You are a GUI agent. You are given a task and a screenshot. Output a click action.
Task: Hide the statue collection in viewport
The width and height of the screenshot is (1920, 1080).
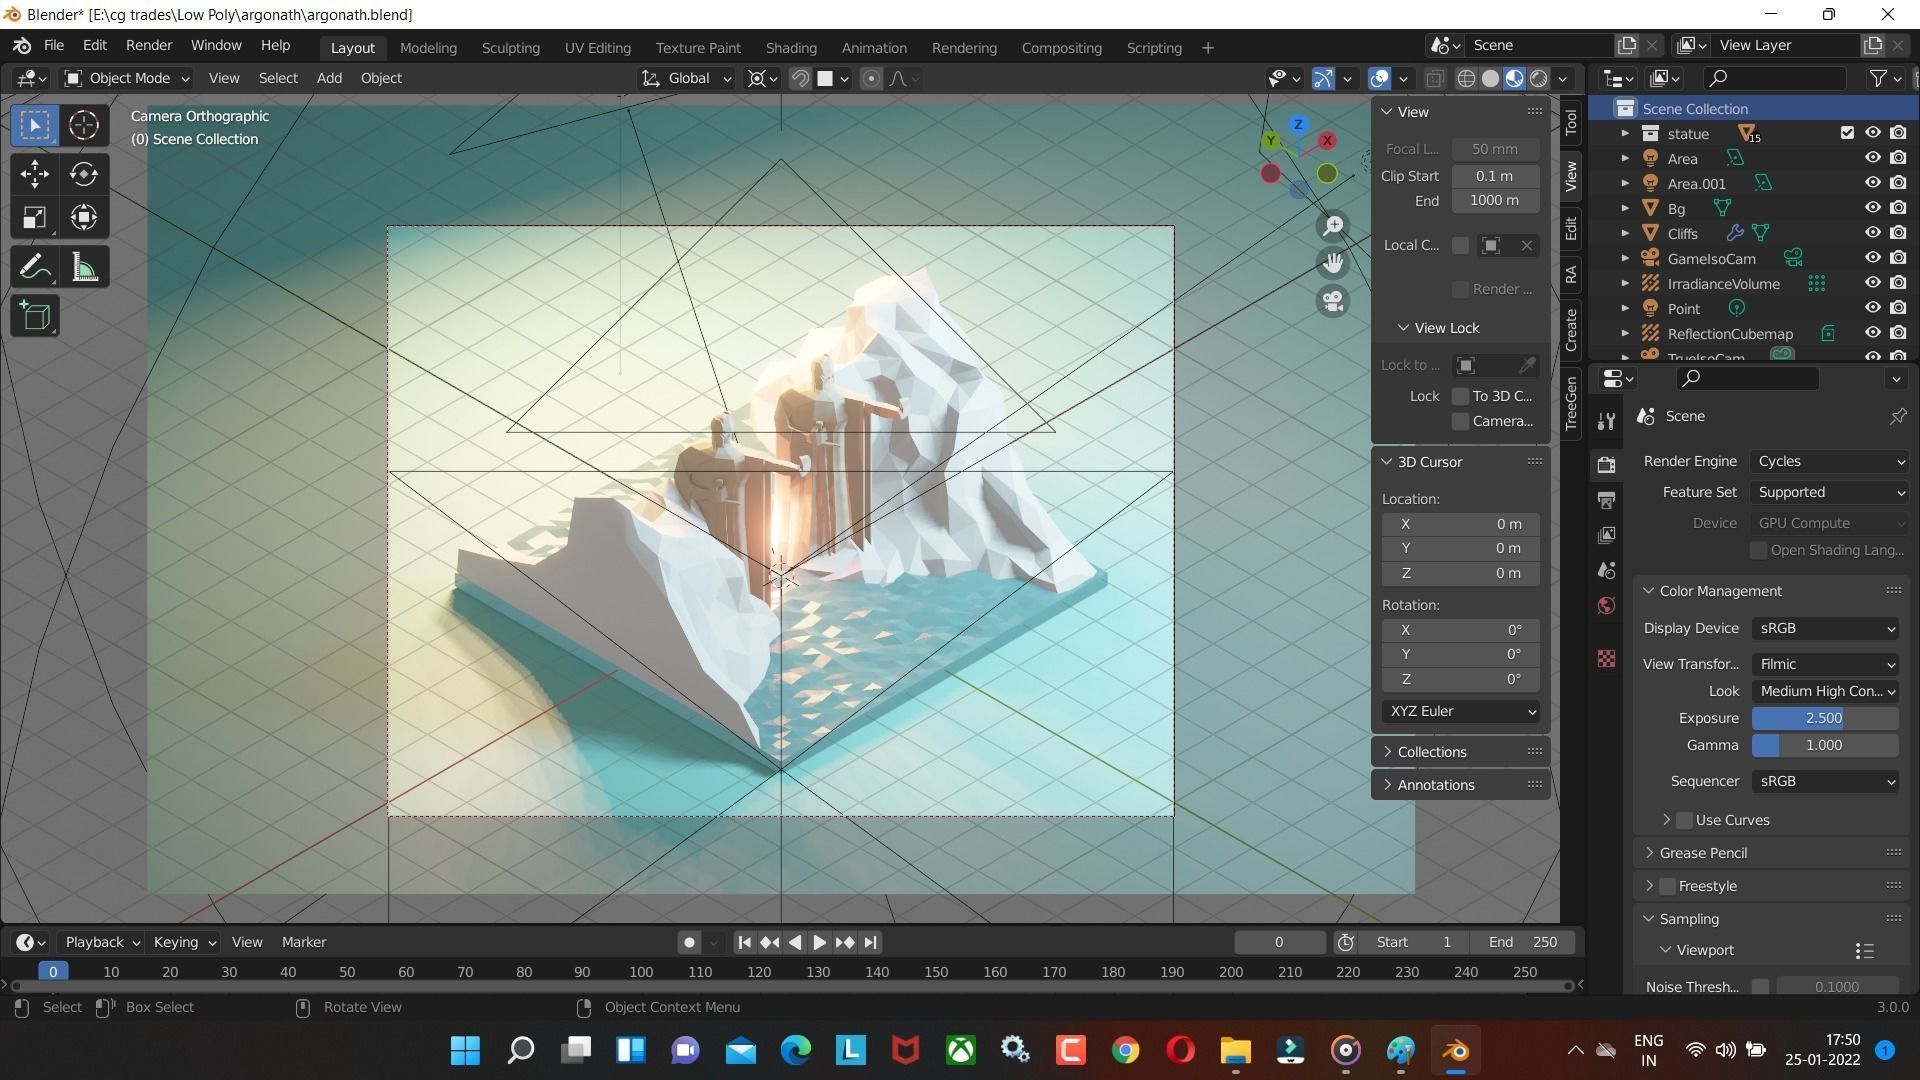coord(1872,133)
